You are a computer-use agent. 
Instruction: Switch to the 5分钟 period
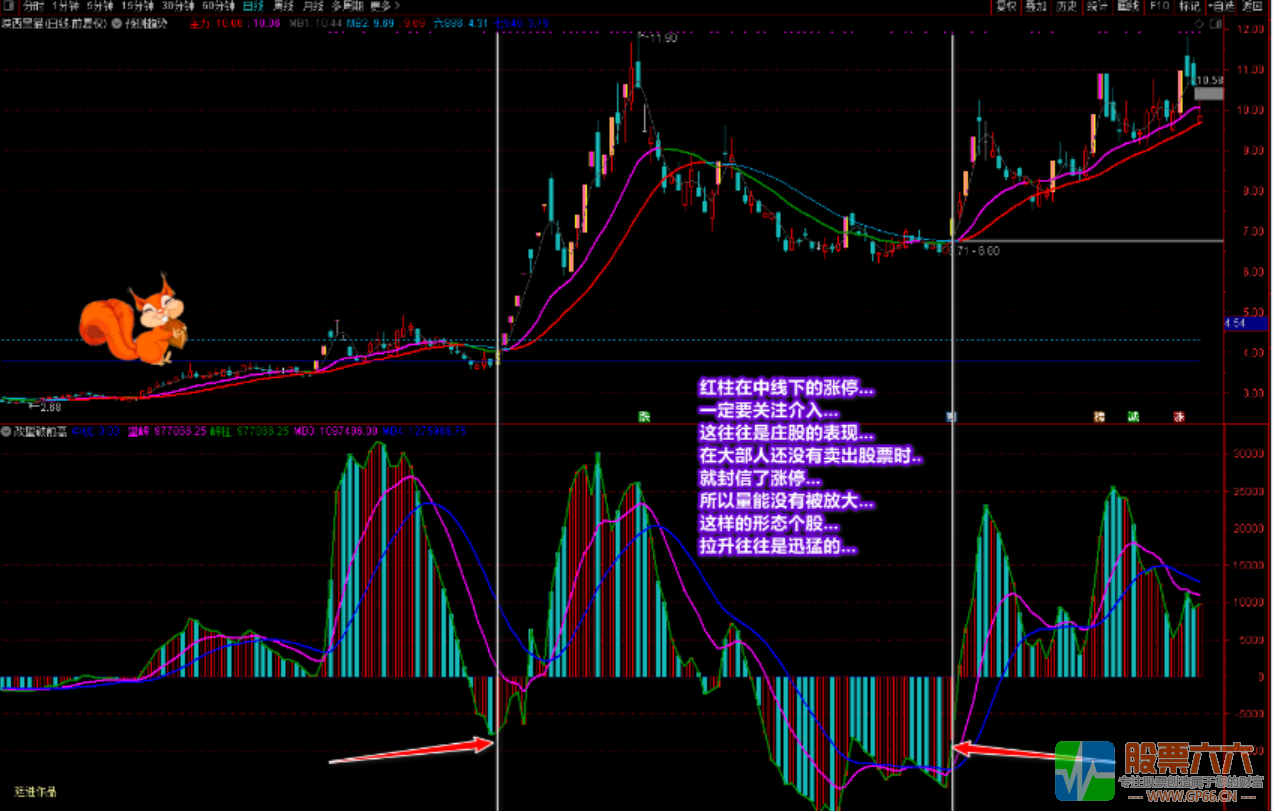coord(99,5)
